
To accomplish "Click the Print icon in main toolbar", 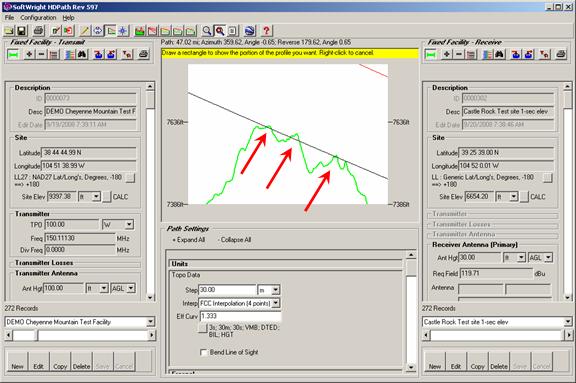I will coord(38,31).
